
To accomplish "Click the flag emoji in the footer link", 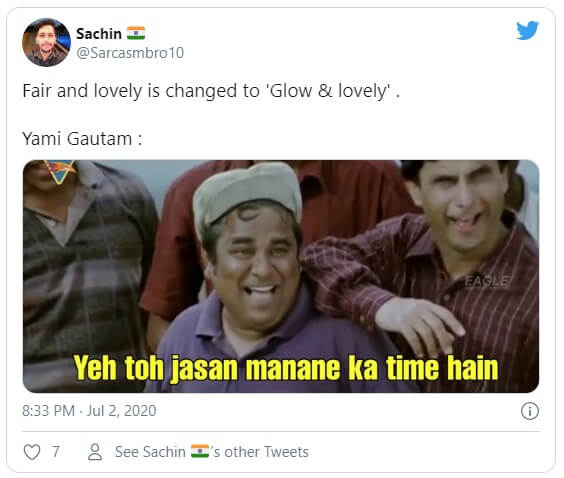I will [x=200, y=451].
